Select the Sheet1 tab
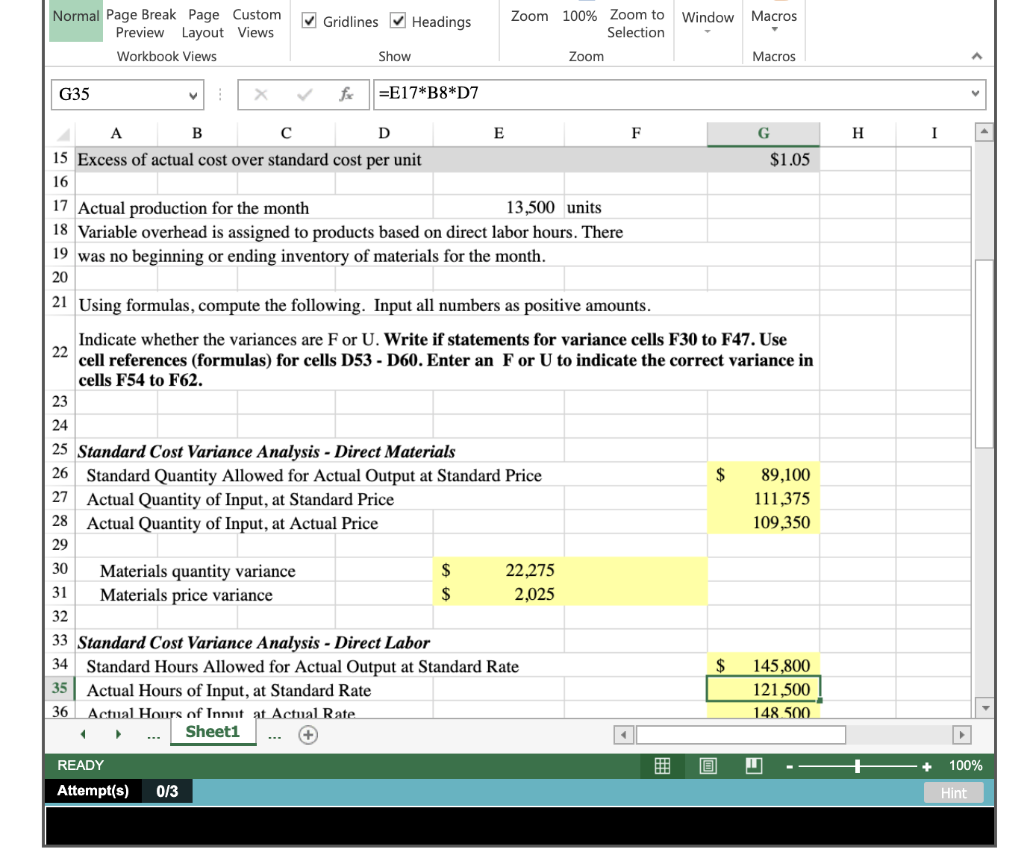The width and height of the screenshot is (1024, 861). pos(213,732)
